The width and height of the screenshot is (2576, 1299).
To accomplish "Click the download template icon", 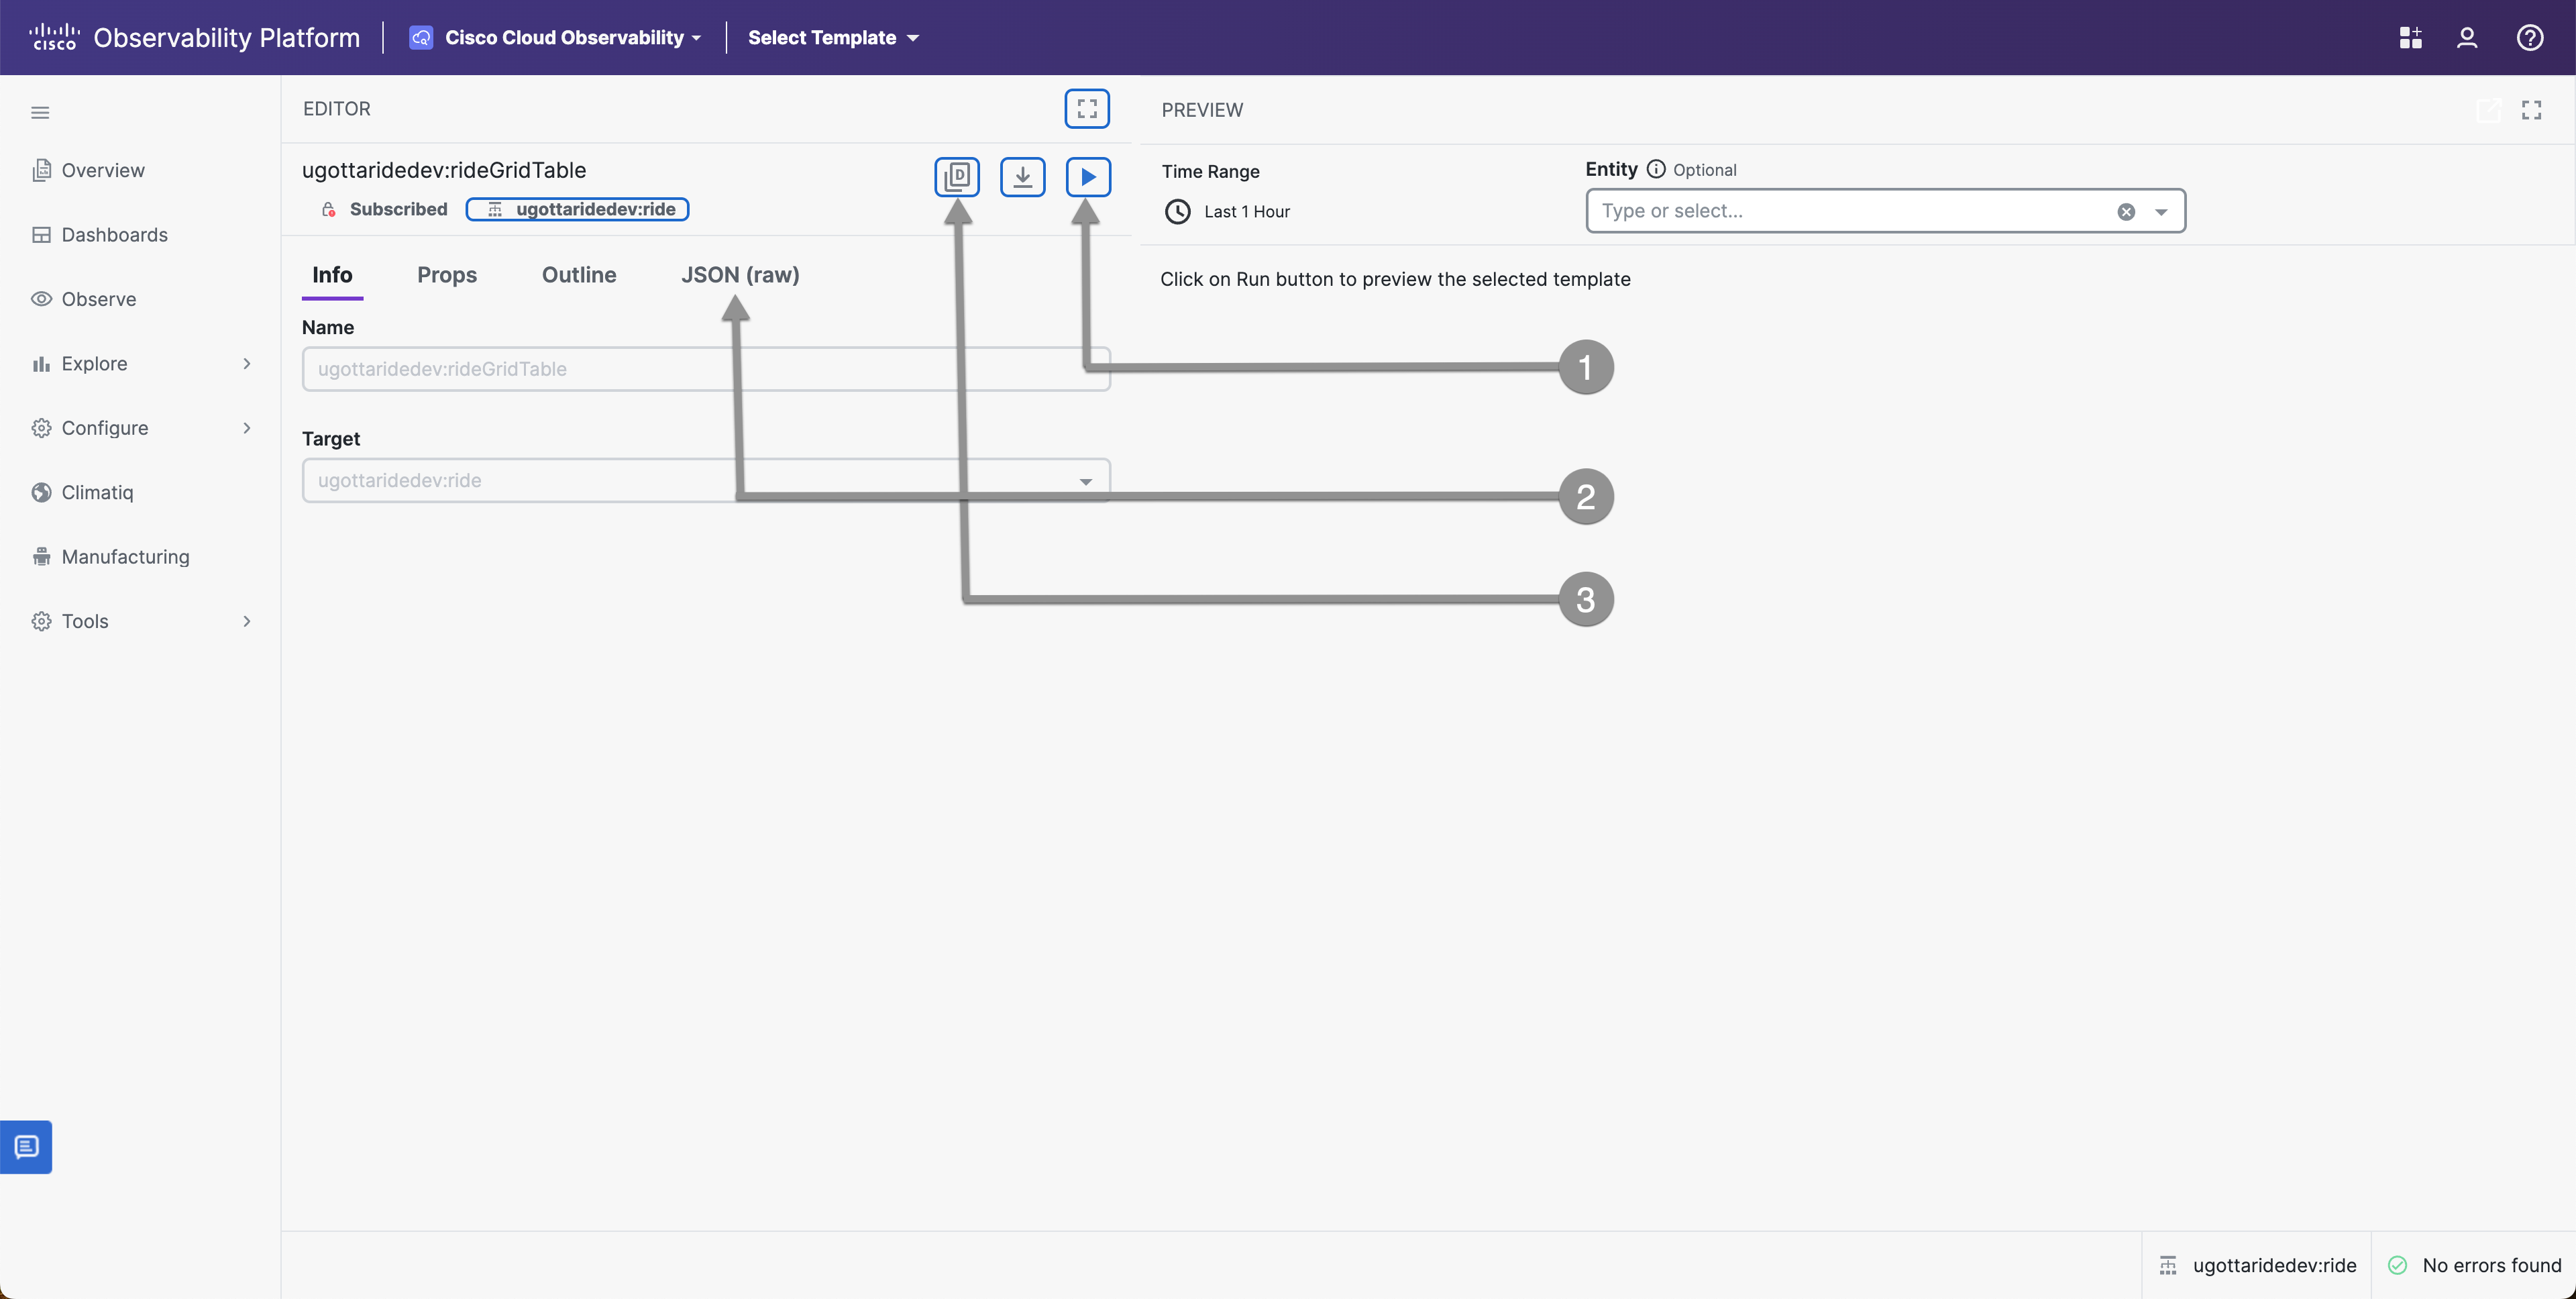I will (x=1022, y=177).
